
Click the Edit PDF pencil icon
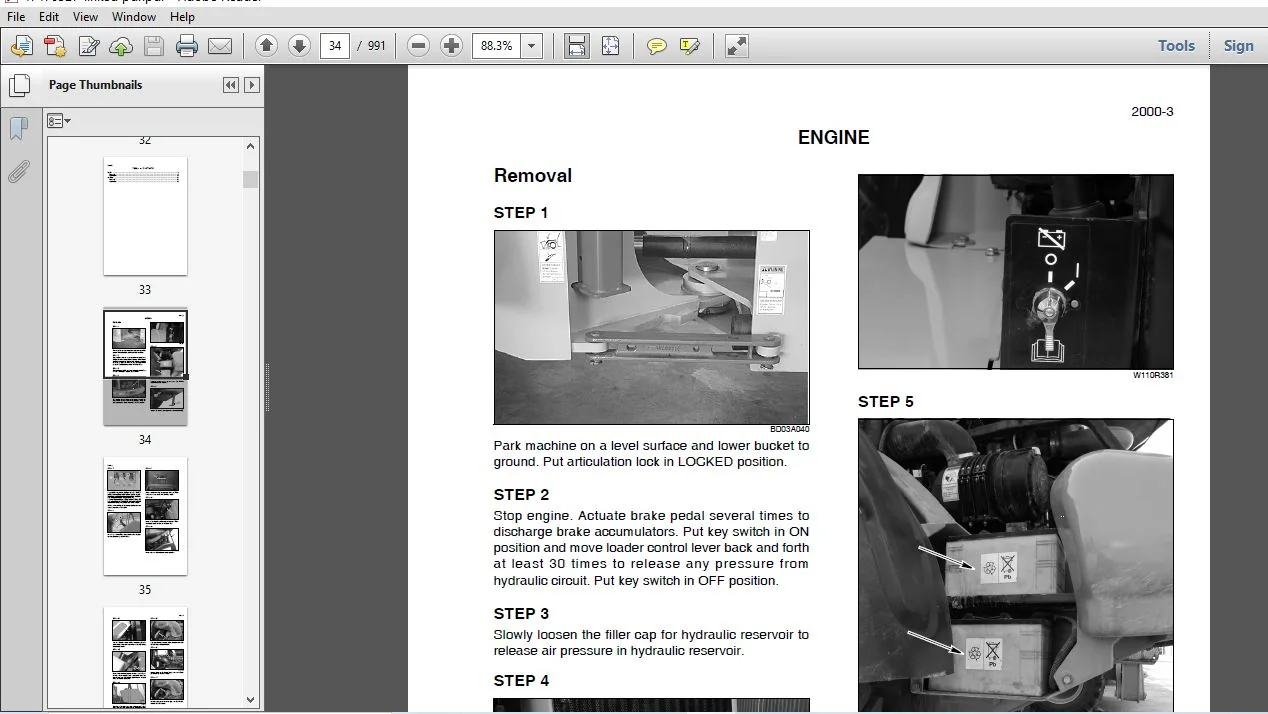[89, 46]
